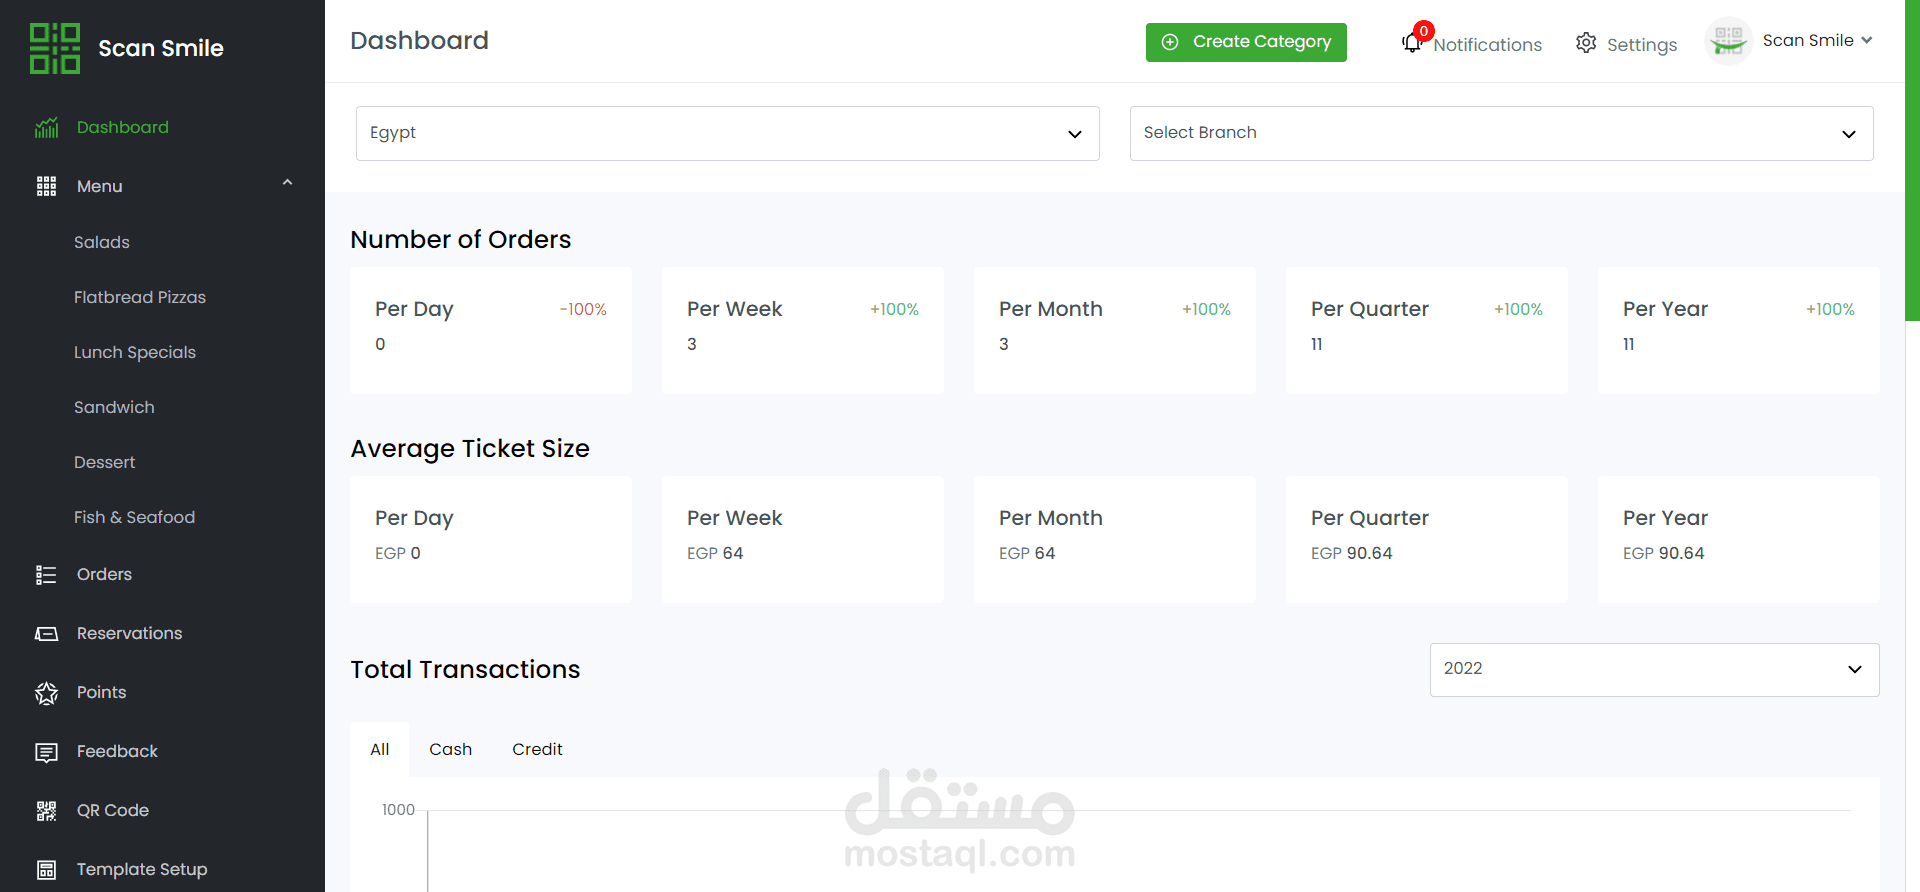Click the QR Code icon in sidebar
This screenshot has width=1920, height=892.
tap(46, 810)
